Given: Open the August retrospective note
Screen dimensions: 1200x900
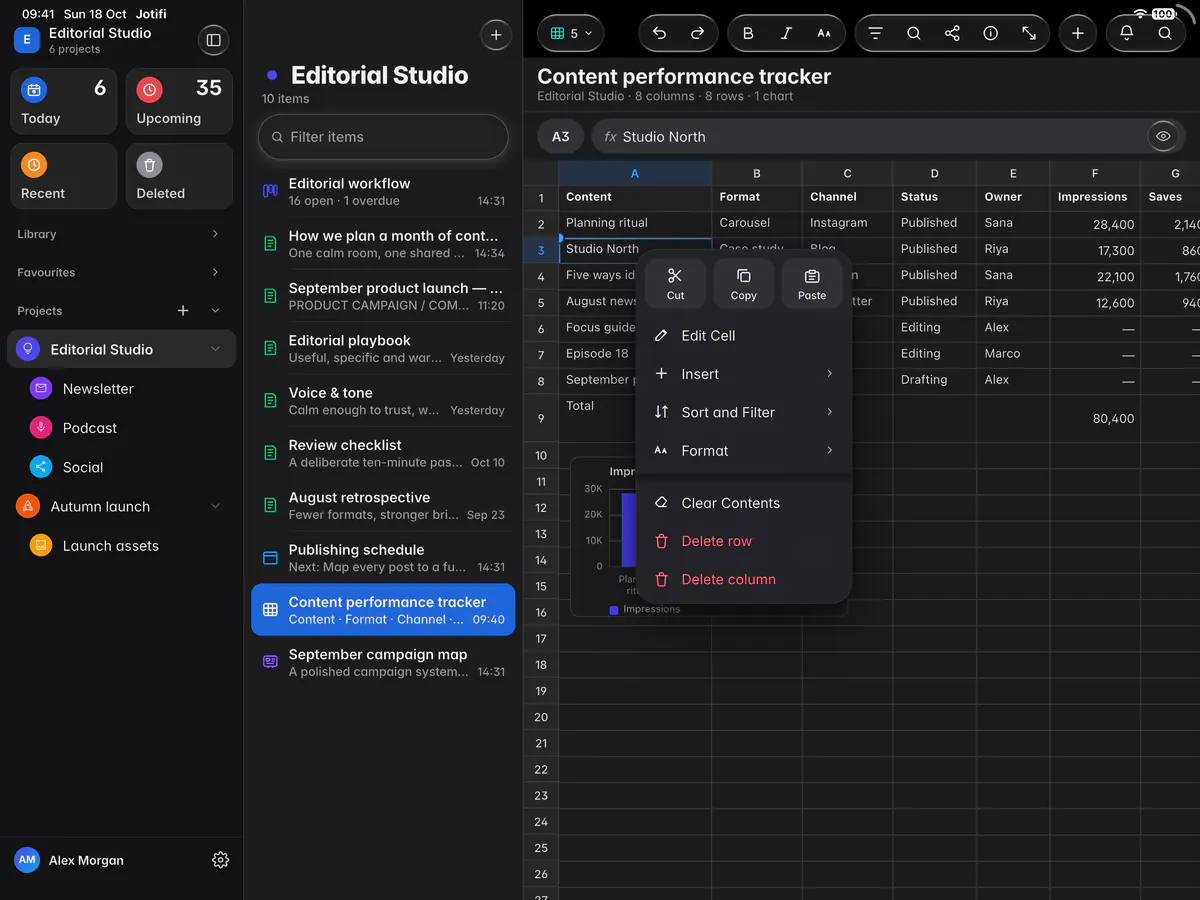Looking at the screenshot, I should point(383,505).
